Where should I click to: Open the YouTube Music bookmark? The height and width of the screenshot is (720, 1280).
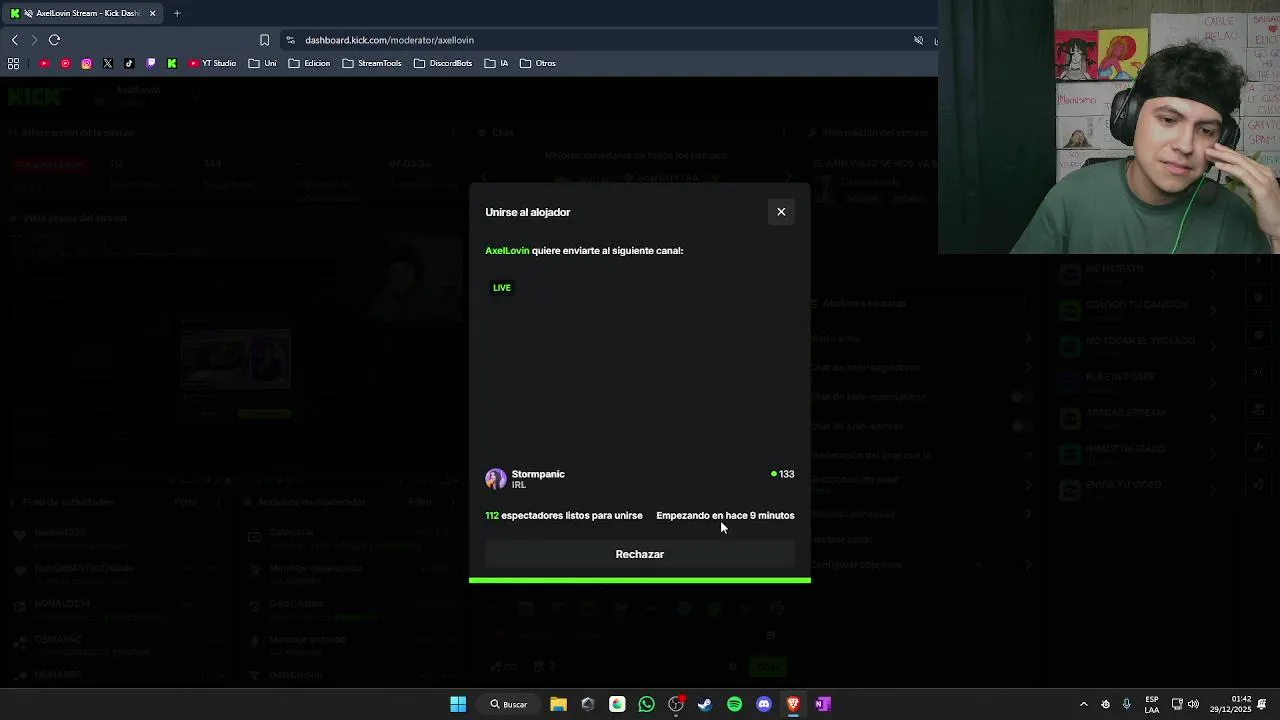point(65,63)
